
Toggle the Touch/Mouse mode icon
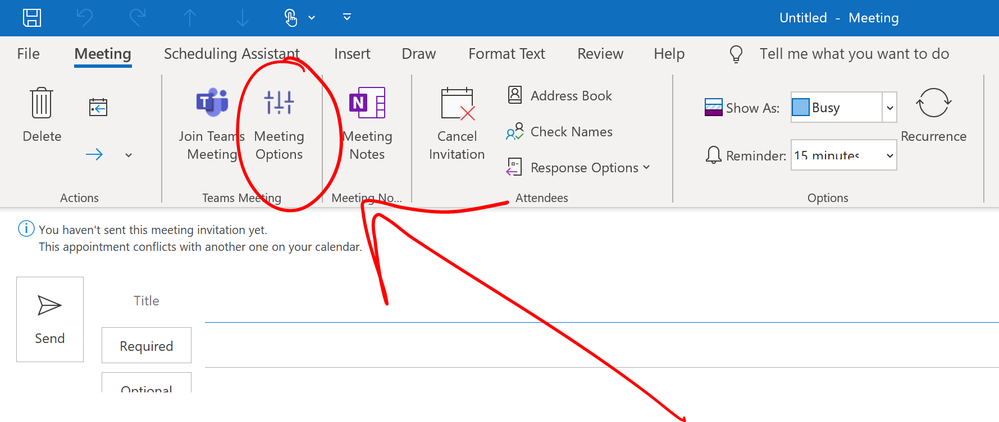pyautogui.click(x=291, y=18)
